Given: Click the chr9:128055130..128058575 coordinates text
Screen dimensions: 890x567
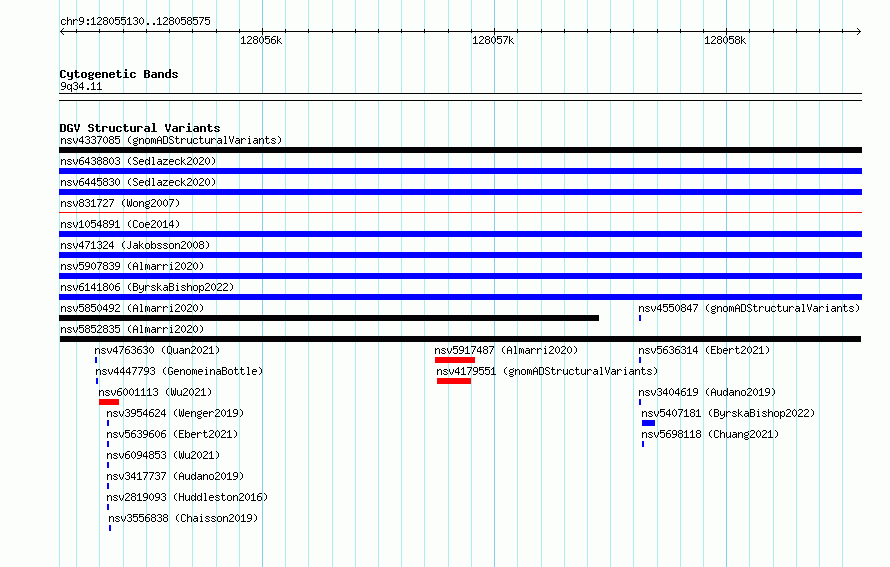Looking at the screenshot, I should click(x=135, y=21).
